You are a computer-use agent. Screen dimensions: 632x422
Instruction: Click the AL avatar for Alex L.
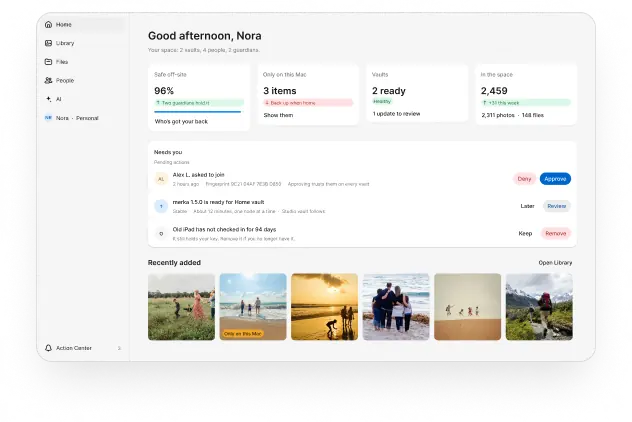coord(161,179)
